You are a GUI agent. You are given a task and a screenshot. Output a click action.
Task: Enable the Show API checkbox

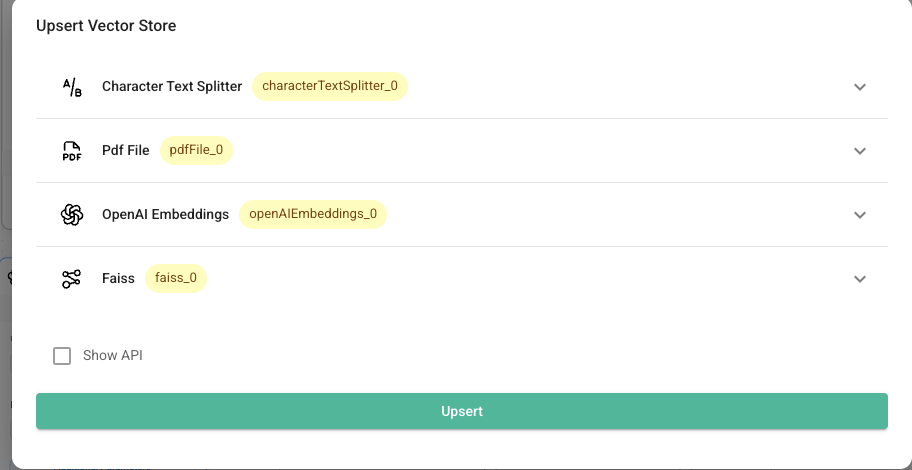(62, 356)
